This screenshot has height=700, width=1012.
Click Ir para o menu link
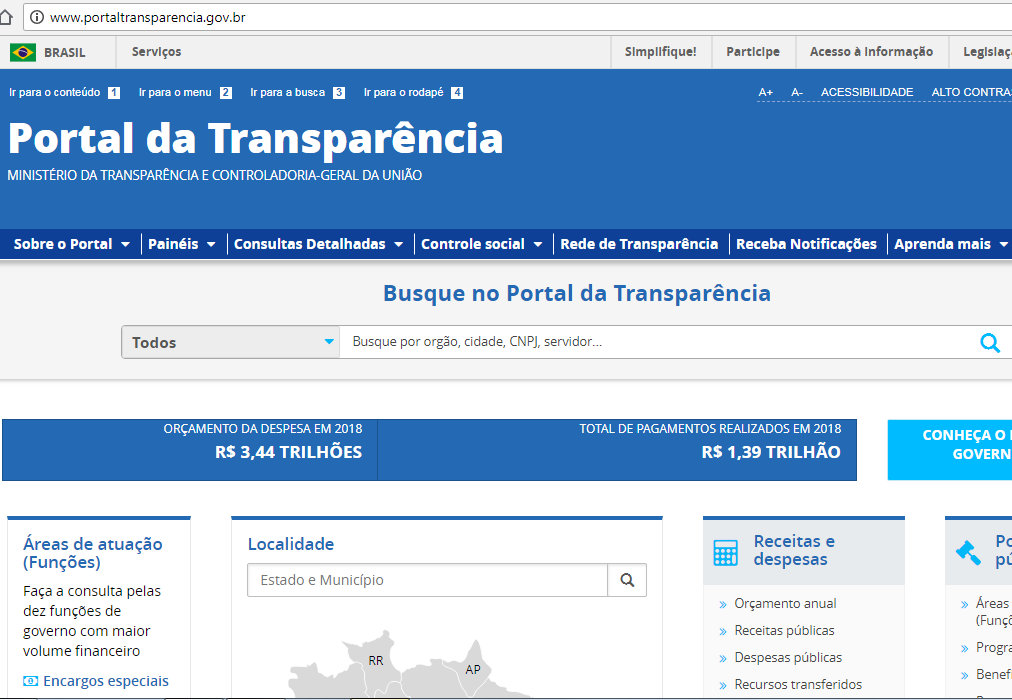tap(175, 92)
